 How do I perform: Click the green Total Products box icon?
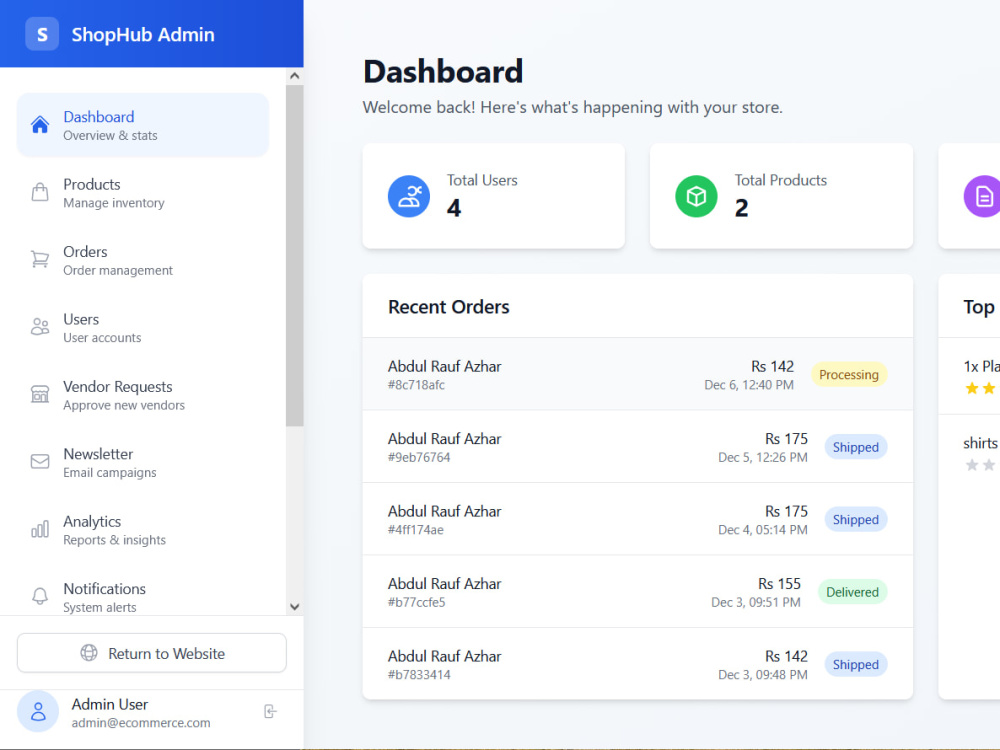pos(696,196)
